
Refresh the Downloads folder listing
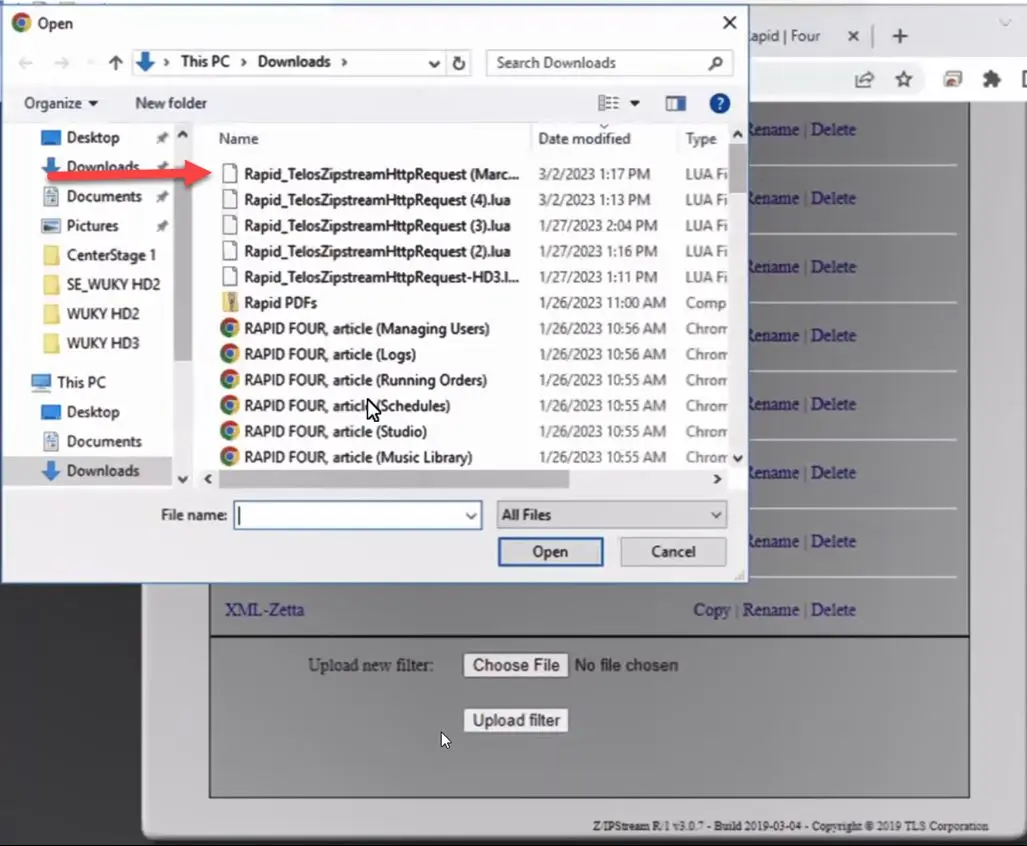(x=458, y=63)
